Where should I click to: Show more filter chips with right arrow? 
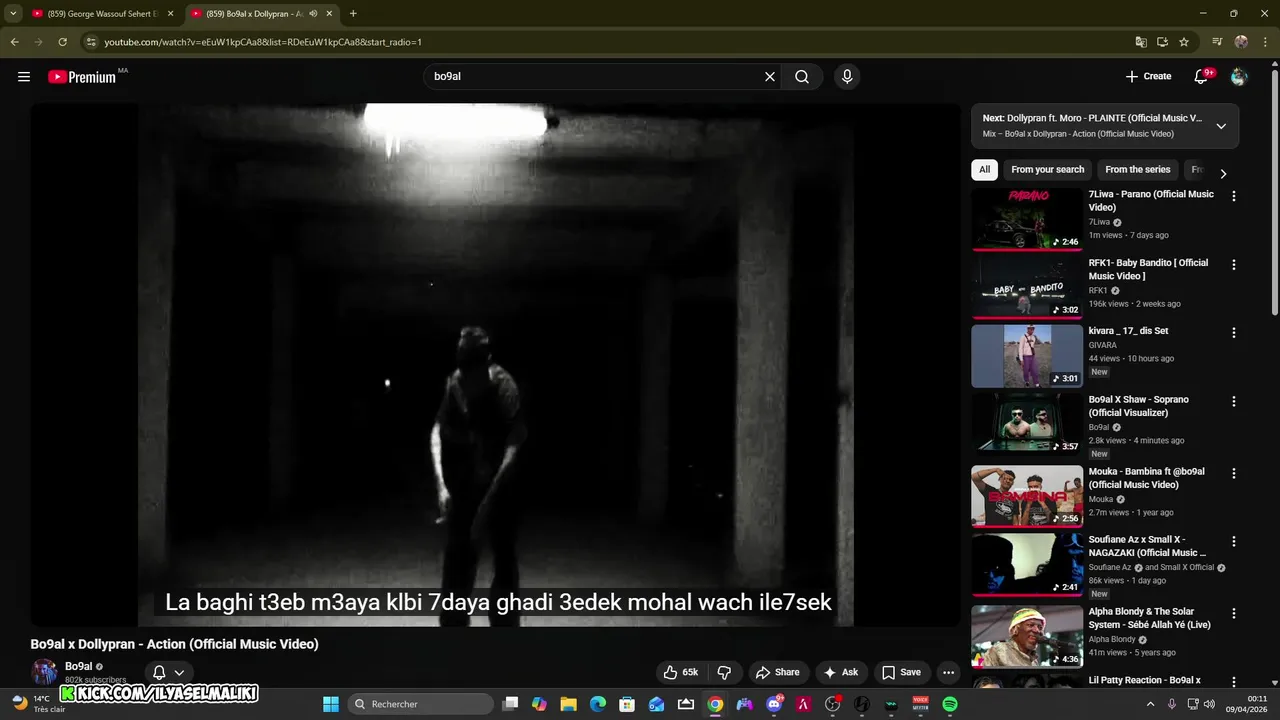coord(1222,173)
